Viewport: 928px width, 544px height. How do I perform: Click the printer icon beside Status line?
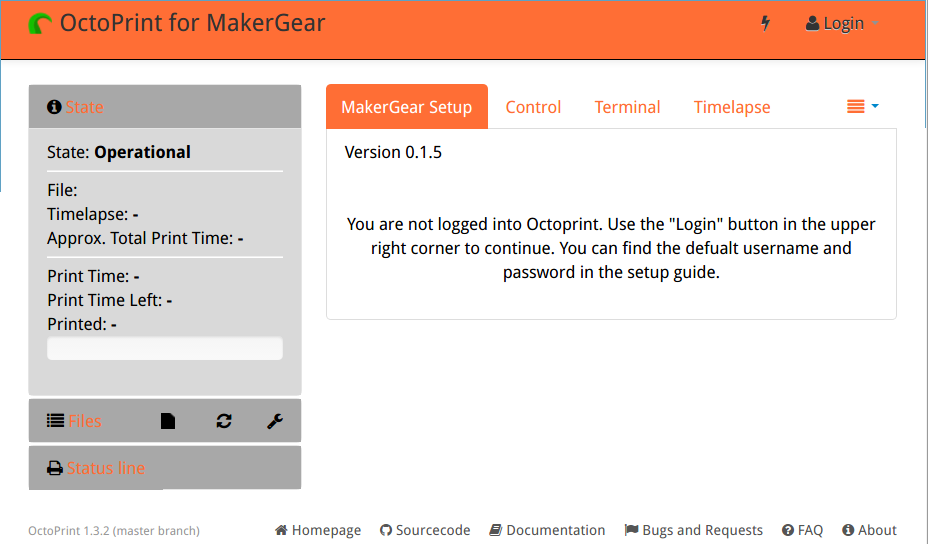coord(55,468)
